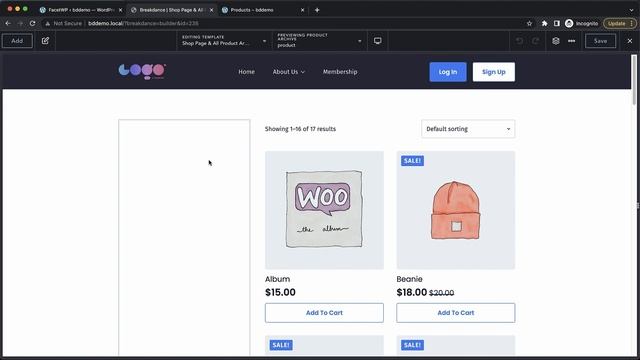This screenshot has width=640, height=360.
Task: Click the Save button
Action: pos(600,41)
